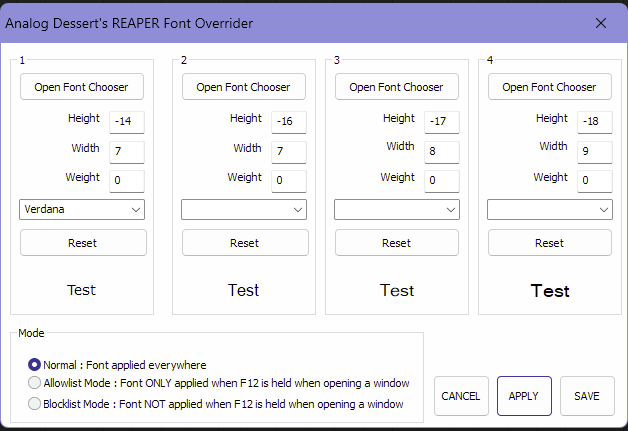The width and height of the screenshot is (628, 431).
Task: Click the Width label in group 4
Action: 554,146
